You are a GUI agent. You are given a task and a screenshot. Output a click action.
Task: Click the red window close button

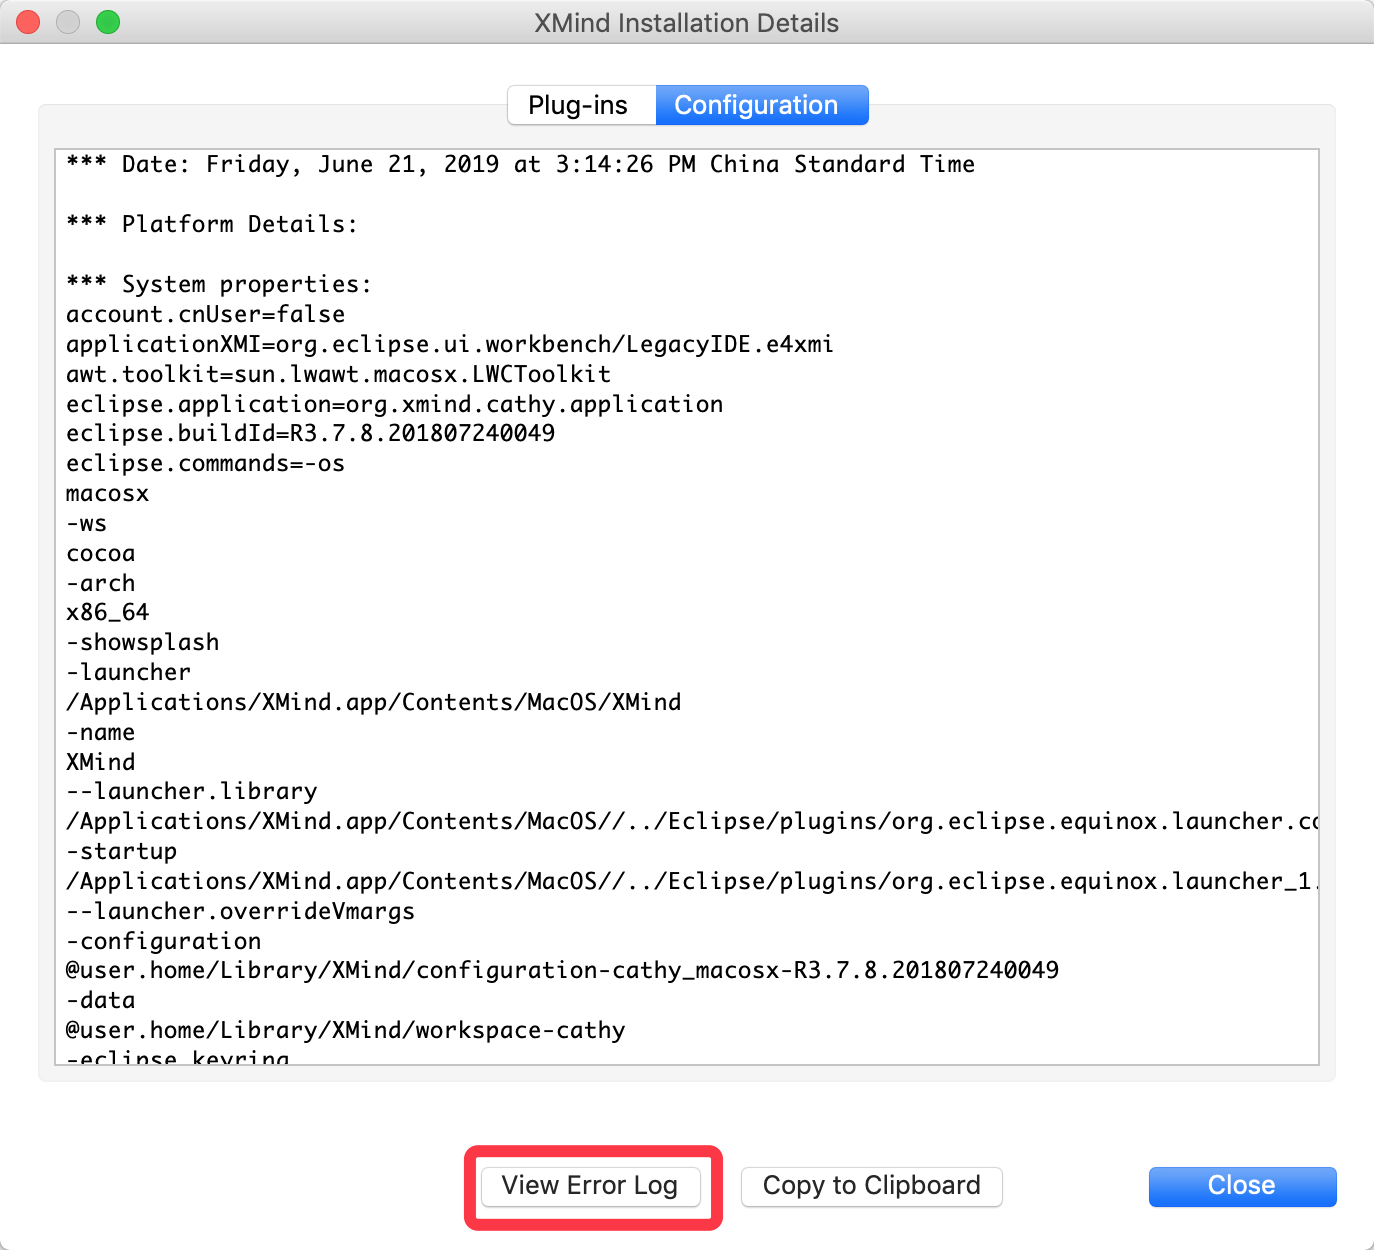coord(28,22)
